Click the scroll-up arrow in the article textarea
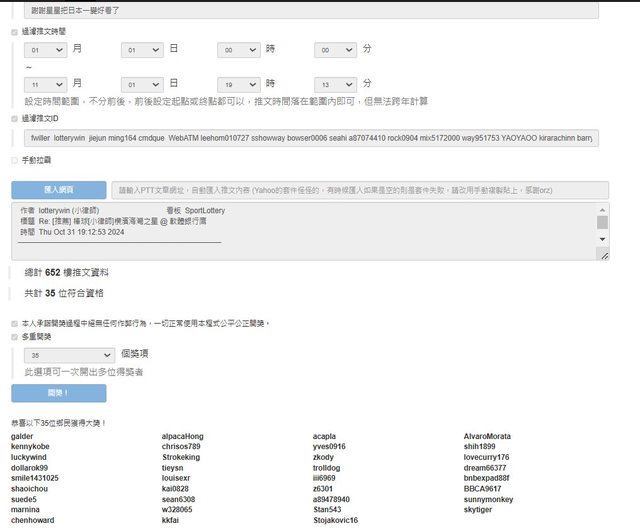This screenshot has height=528, width=640. (602, 210)
